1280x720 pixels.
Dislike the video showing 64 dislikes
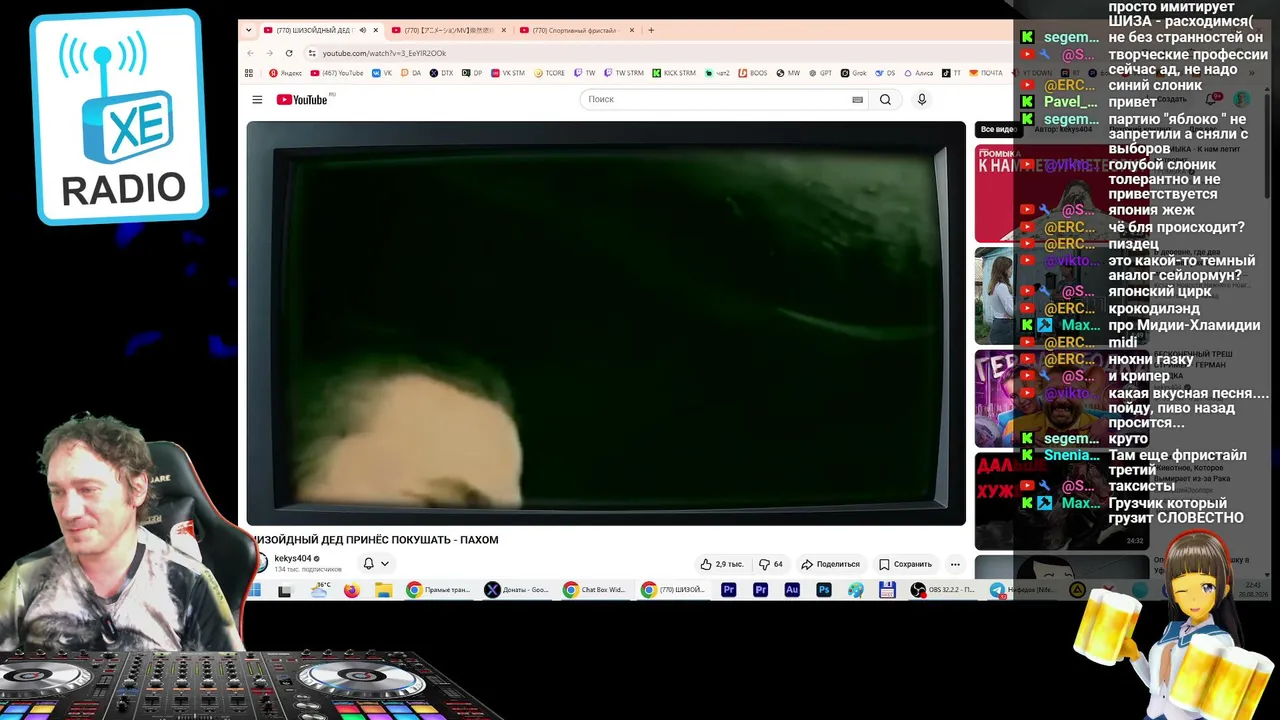click(x=771, y=564)
